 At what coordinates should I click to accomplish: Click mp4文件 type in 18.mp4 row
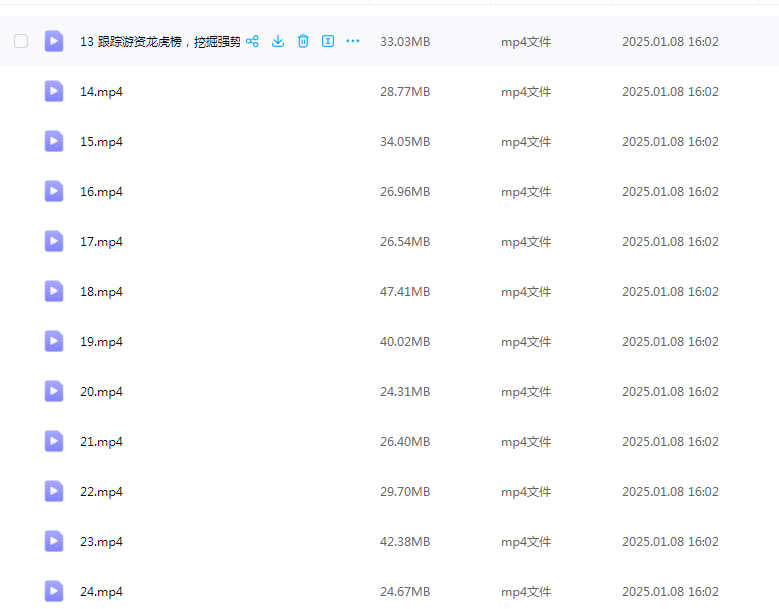pos(526,292)
